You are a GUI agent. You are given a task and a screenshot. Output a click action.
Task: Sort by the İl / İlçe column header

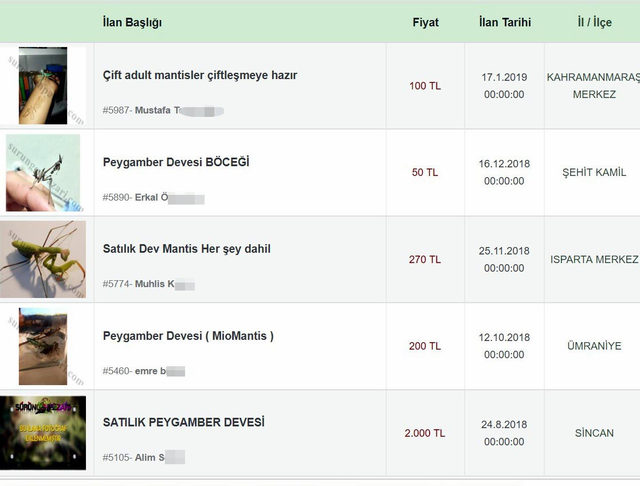[594, 22]
